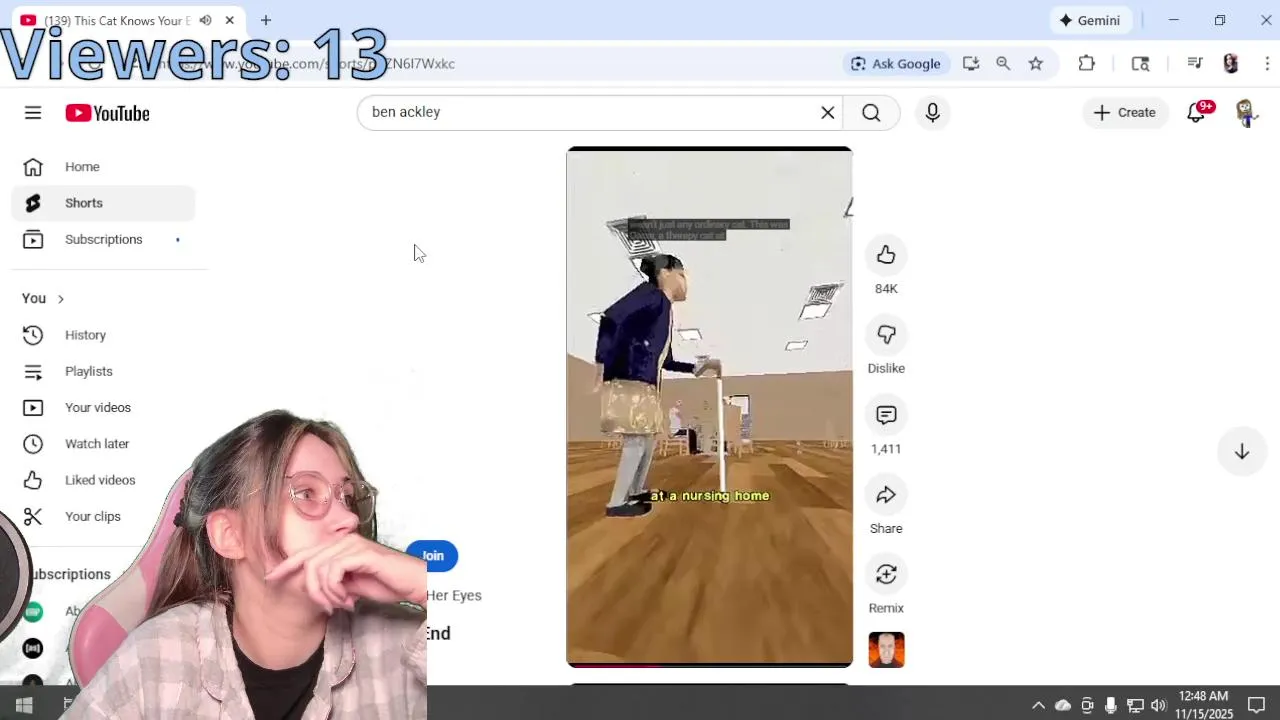The image size is (1280, 720).
Task: Pause the playing Short video
Action: (x=709, y=405)
